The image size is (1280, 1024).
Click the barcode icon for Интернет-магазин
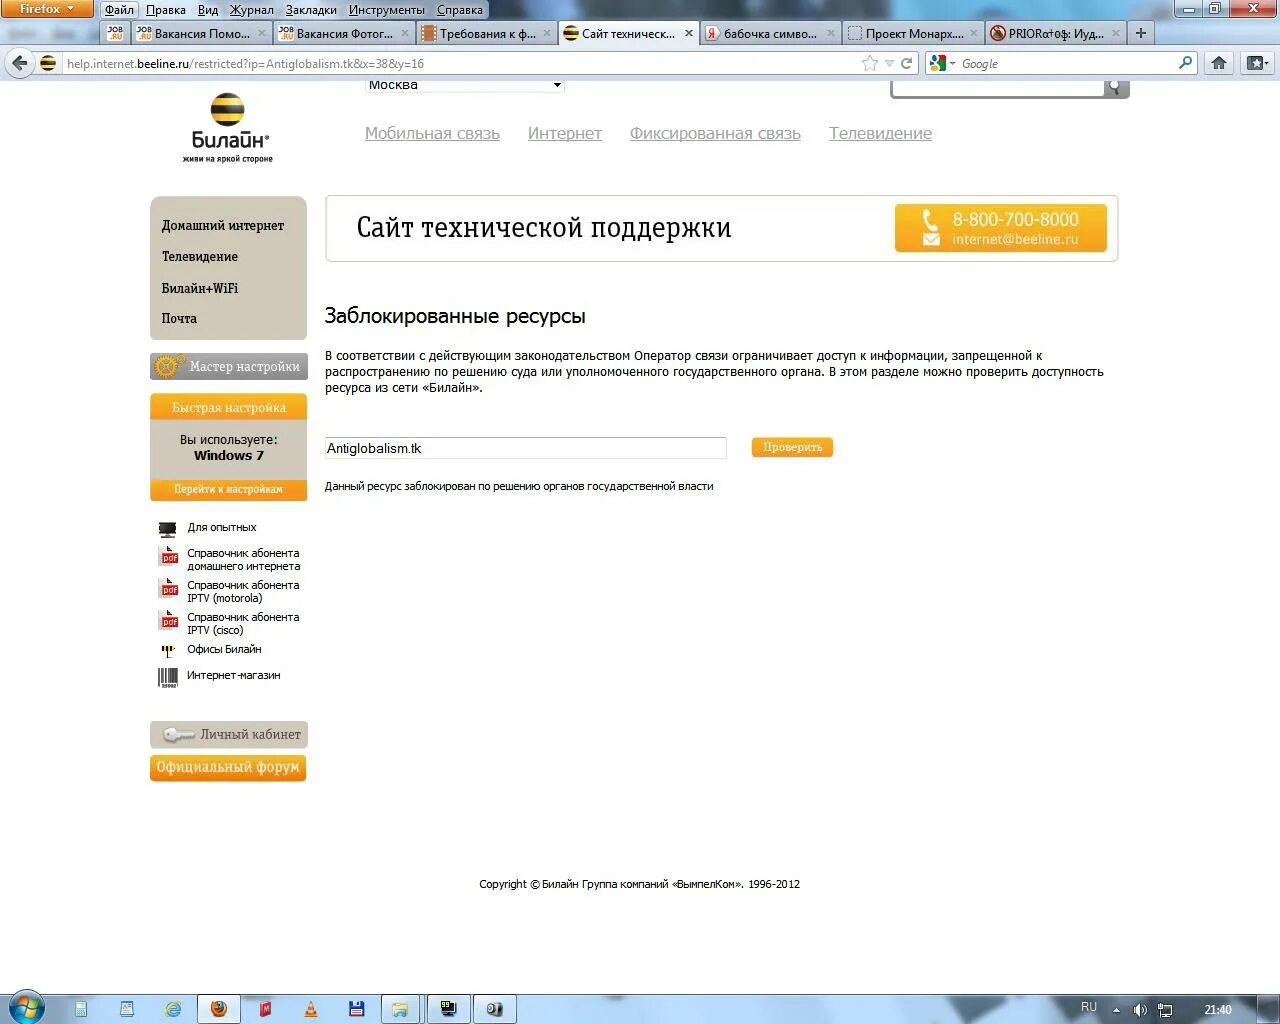(x=167, y=677)
